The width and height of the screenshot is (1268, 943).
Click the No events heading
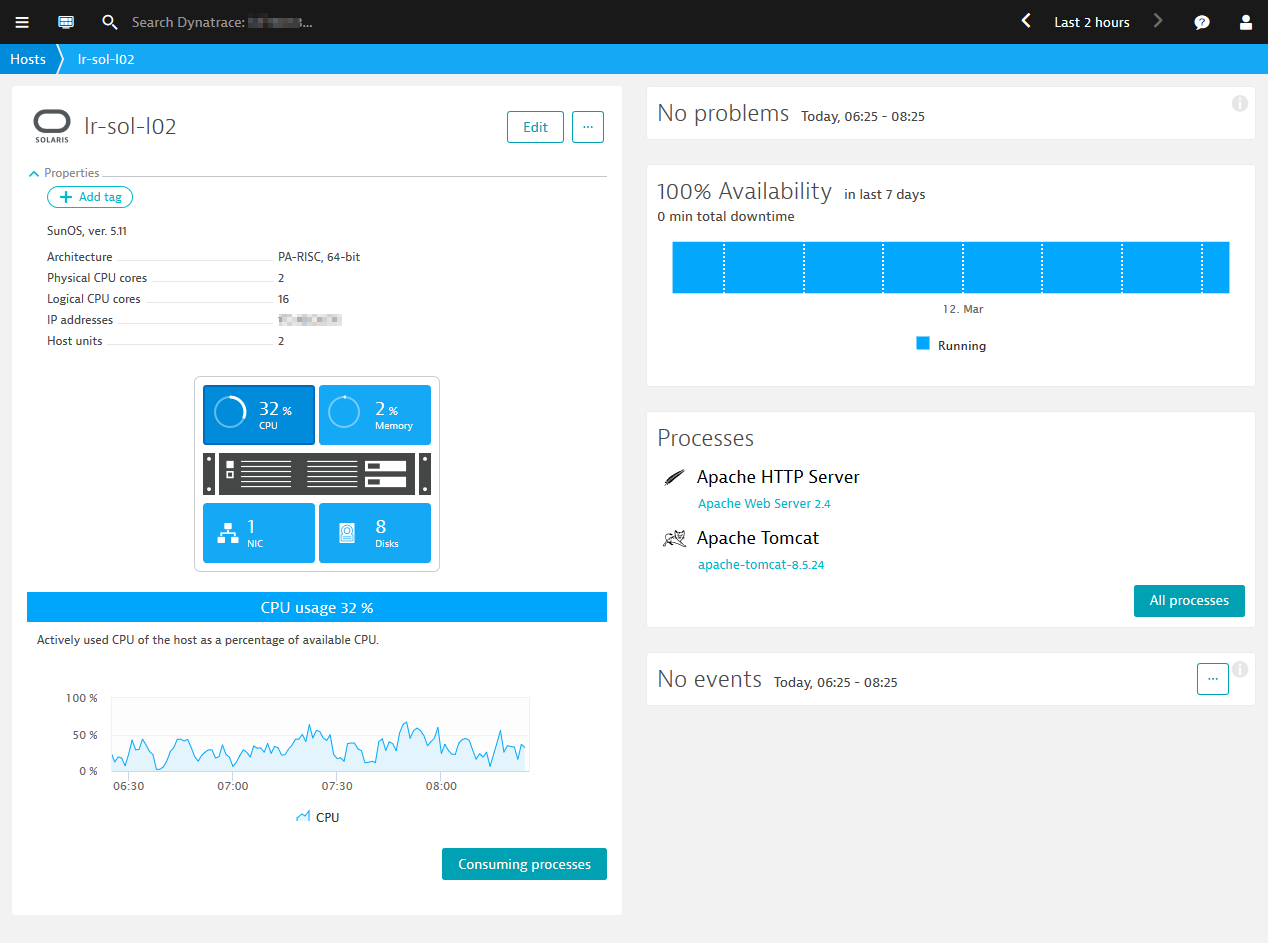[710, 680]
